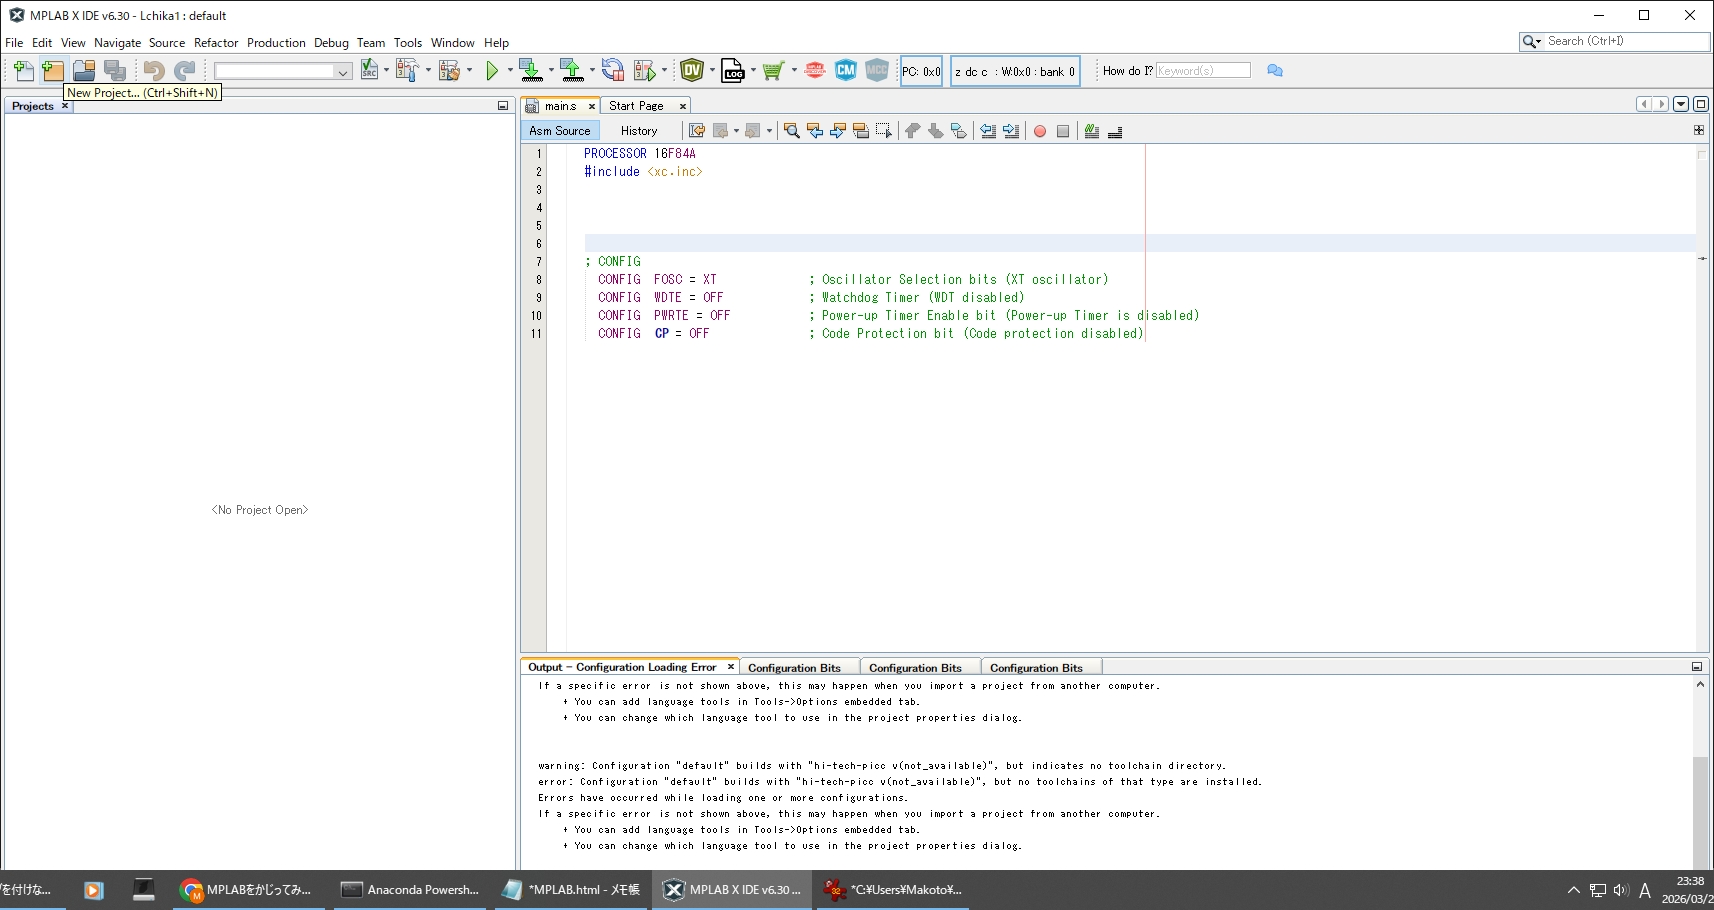Switch to History view of editor
1714x910 pixels.
[x=638, y=131]
